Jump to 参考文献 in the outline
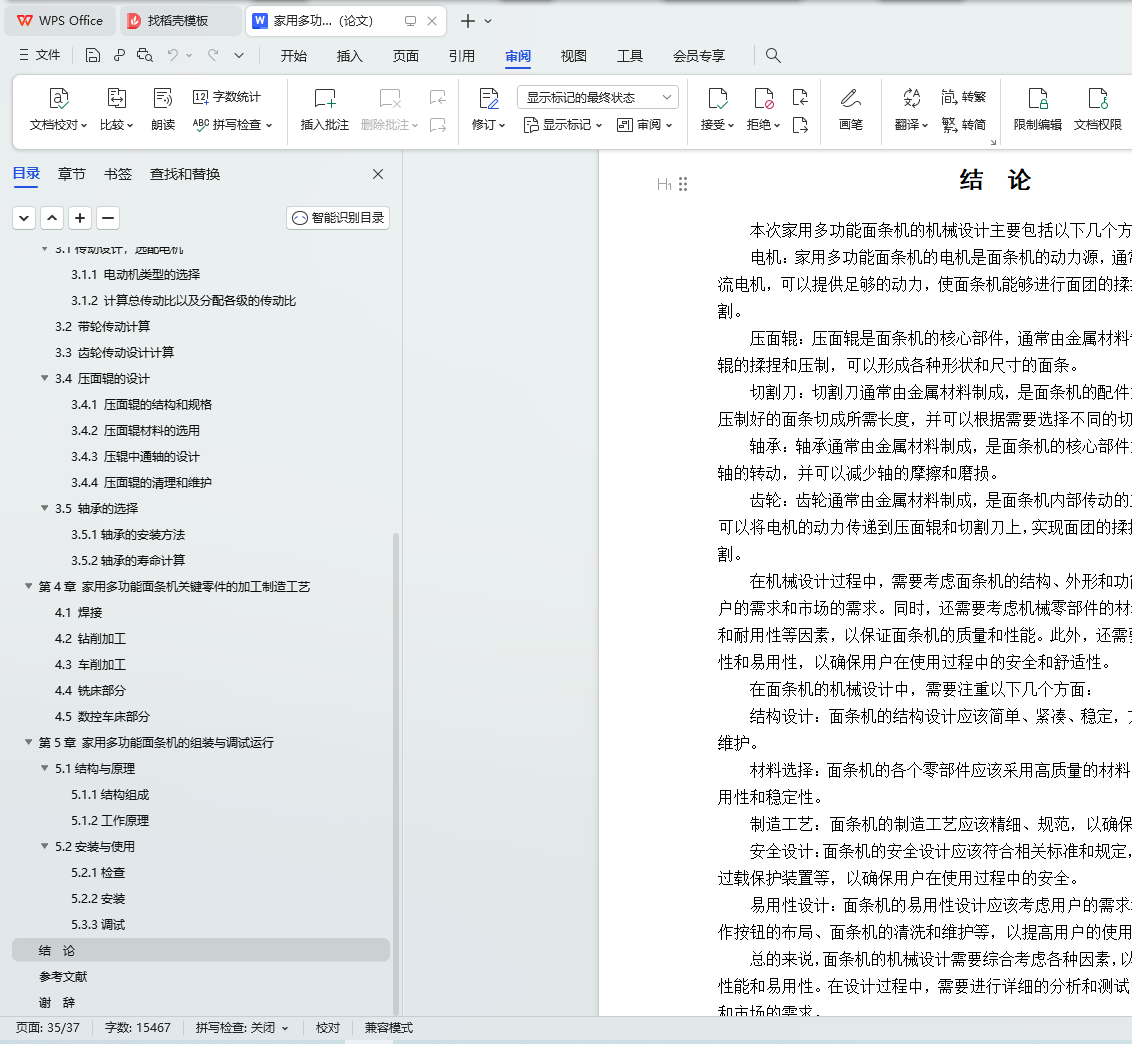This screenshot has height=1044, width=1132. tap(63, 976)
